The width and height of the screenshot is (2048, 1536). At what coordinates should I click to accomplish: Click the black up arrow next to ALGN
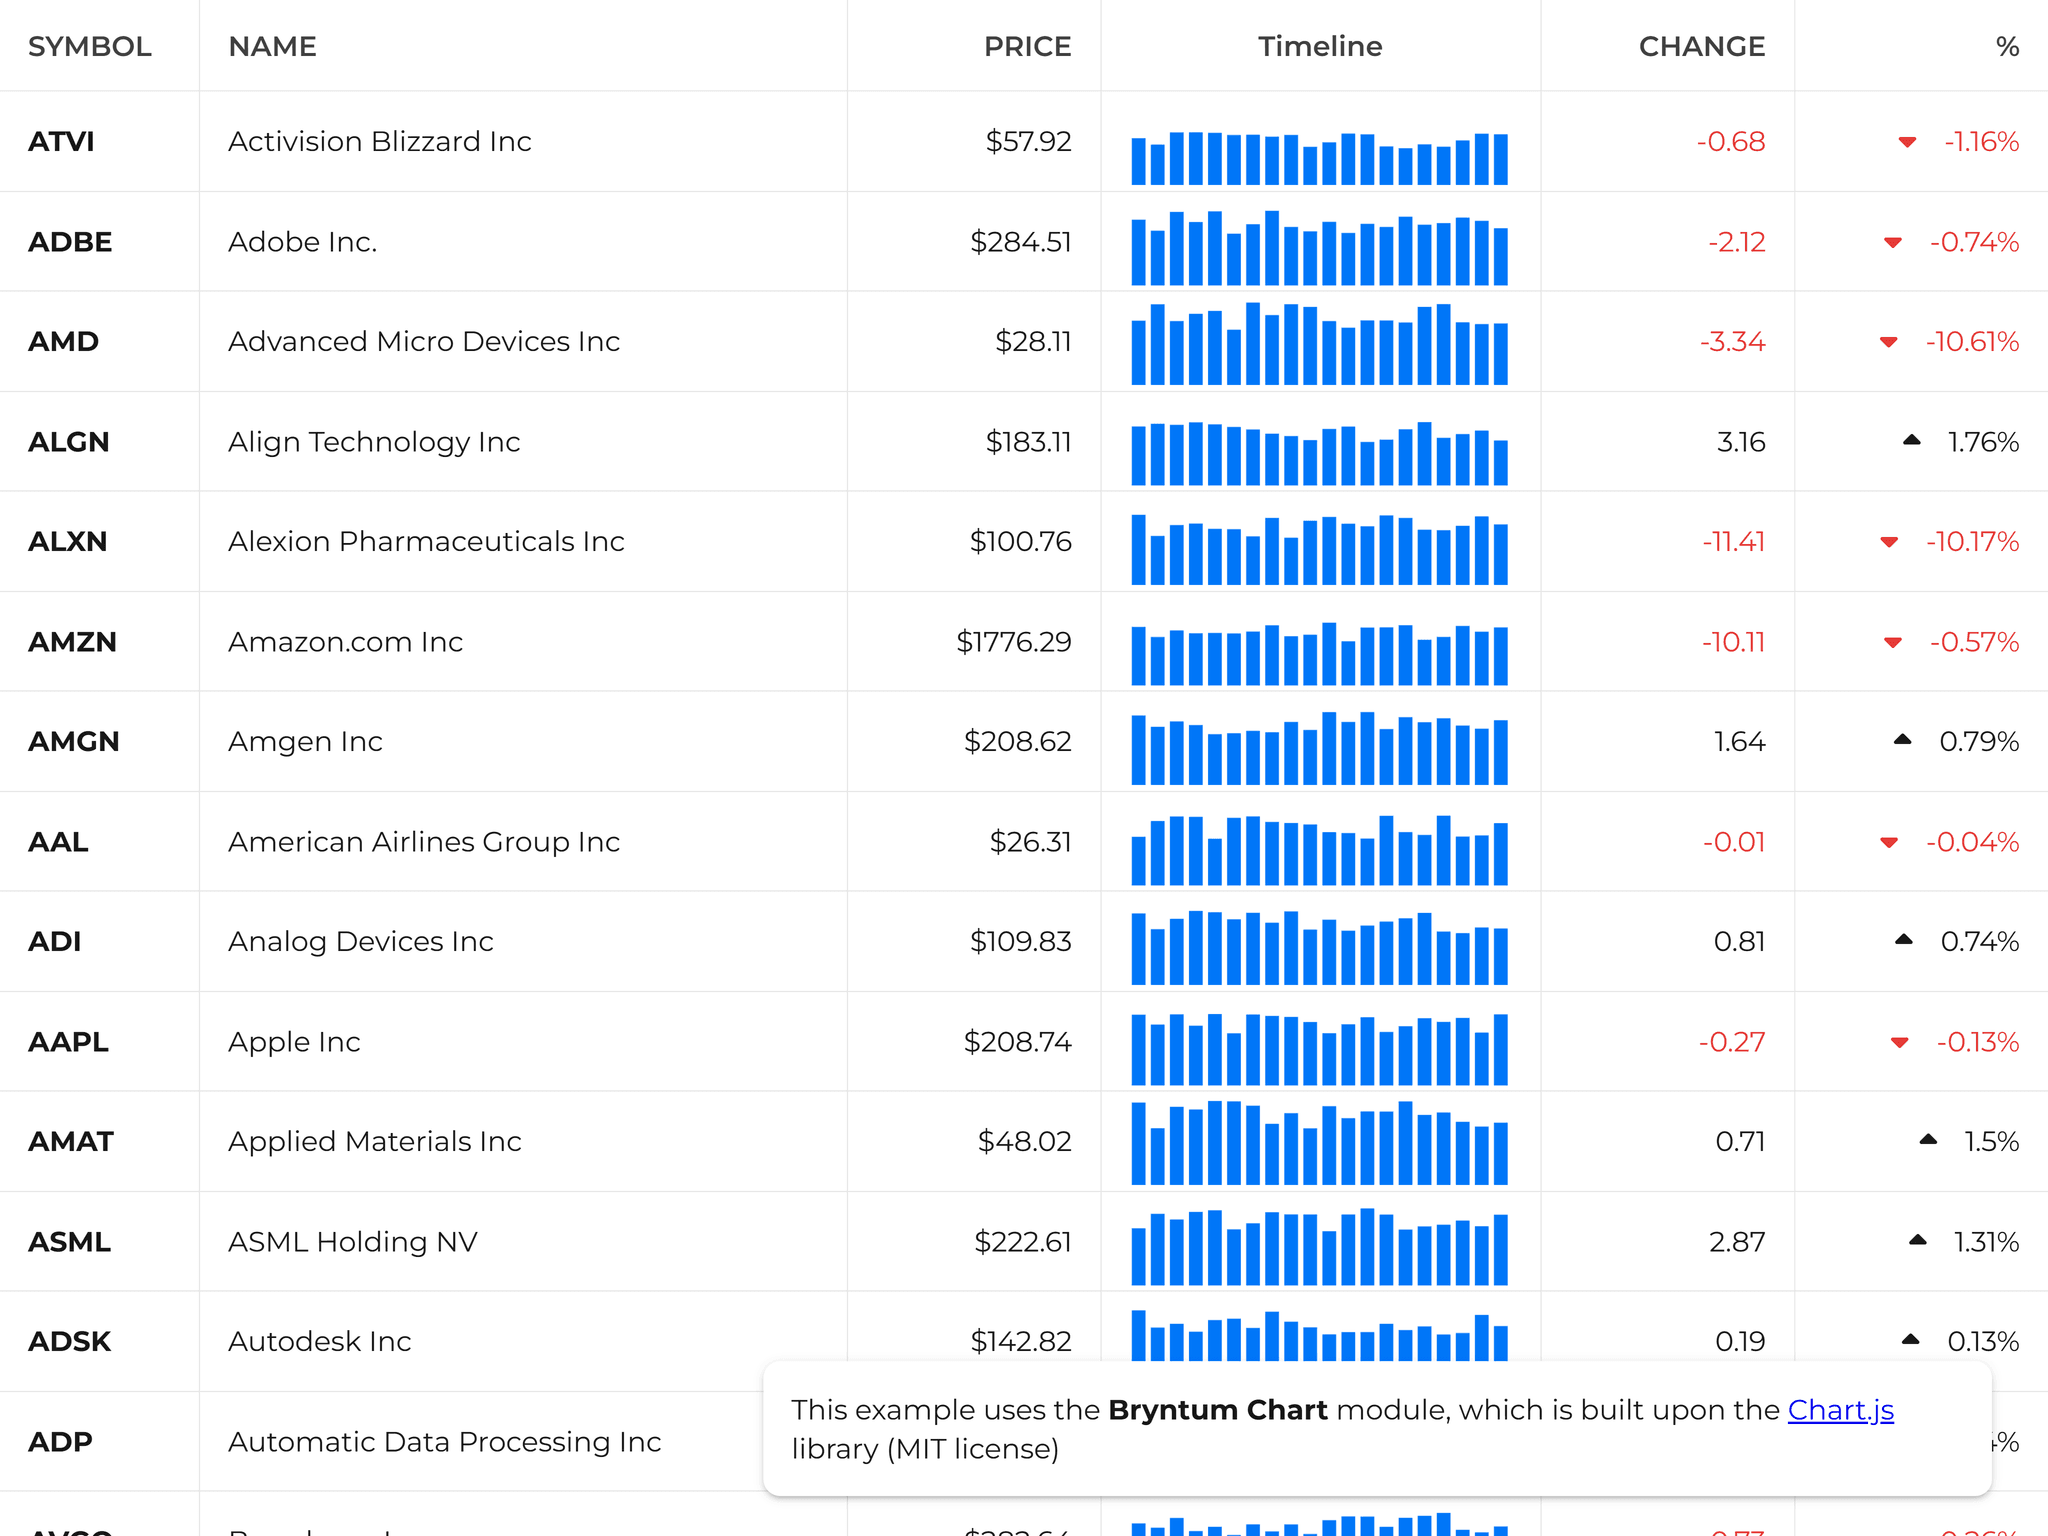point(1913,441)
